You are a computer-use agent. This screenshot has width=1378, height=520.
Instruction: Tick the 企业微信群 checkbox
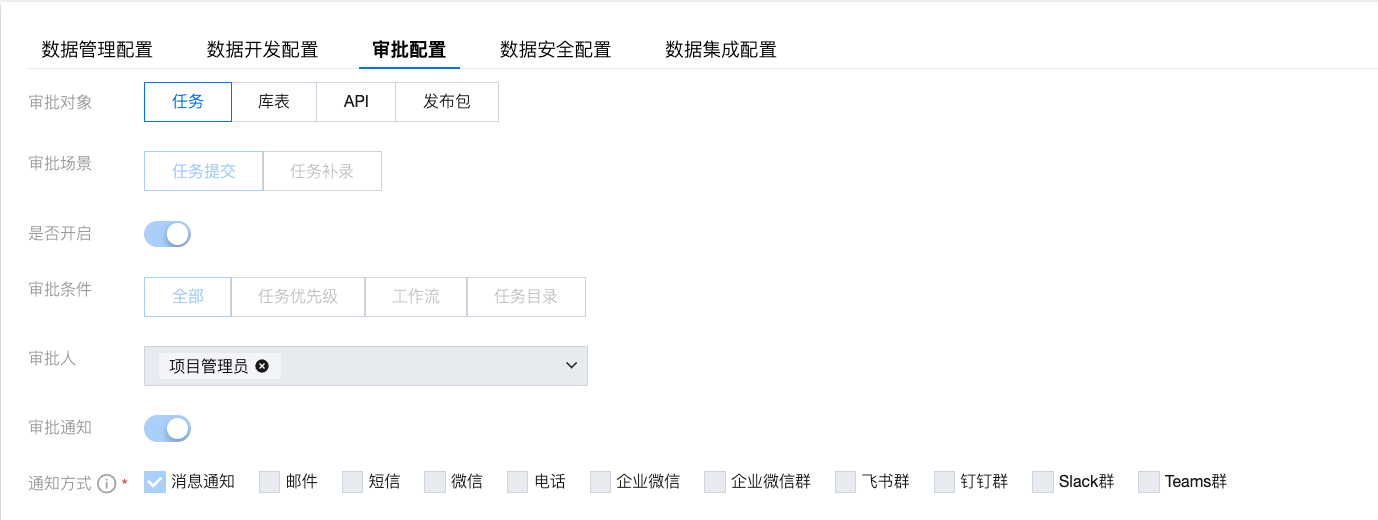(715, 482)
